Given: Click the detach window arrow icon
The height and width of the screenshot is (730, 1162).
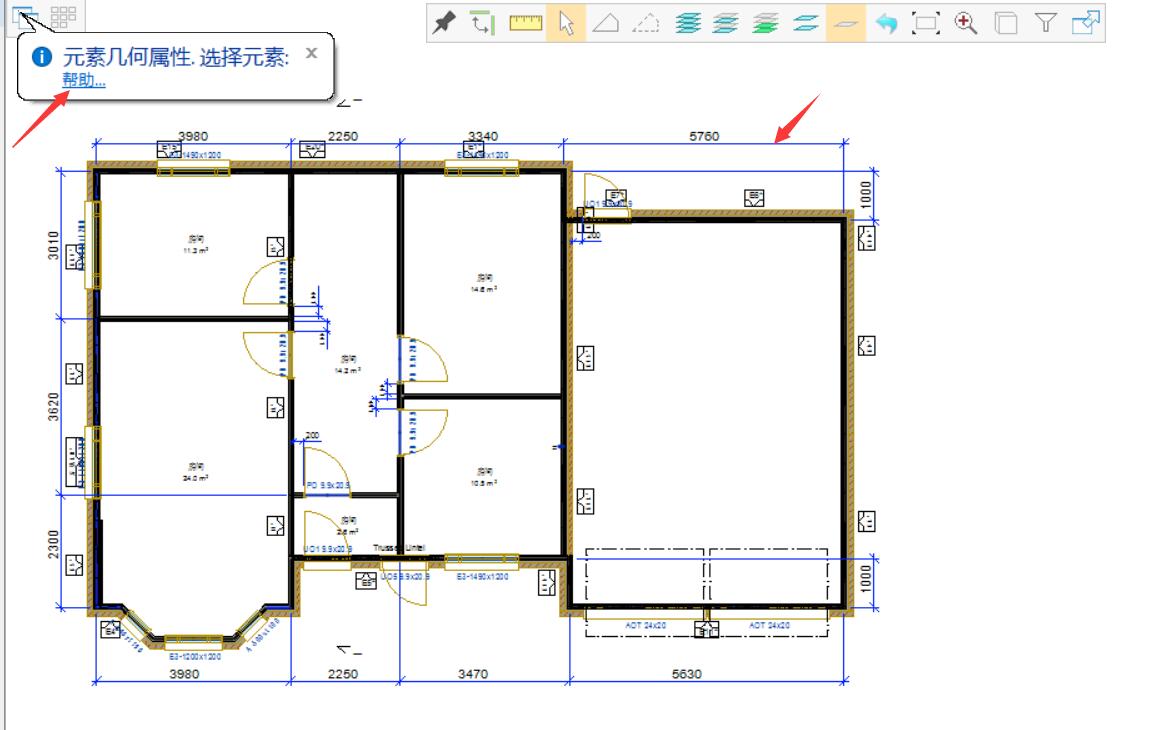Looking at the screenshot, I should (1086, 23).
